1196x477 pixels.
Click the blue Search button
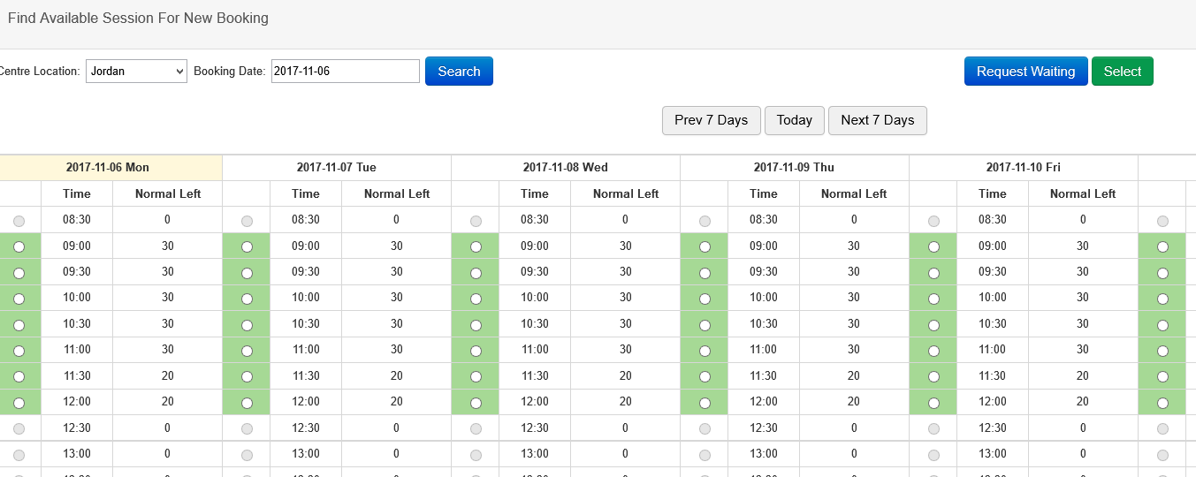(458, 71)
